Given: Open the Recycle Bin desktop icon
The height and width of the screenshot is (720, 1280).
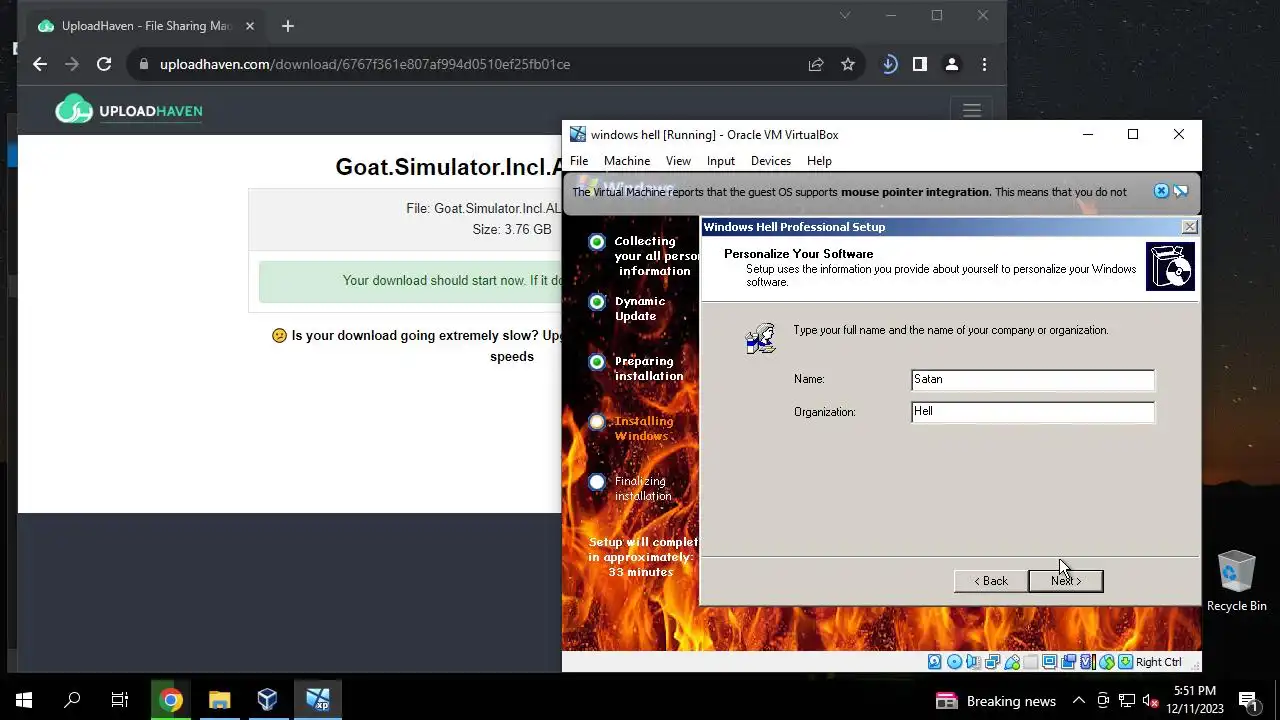Looking at the screenshot, I should (1237, 581).
